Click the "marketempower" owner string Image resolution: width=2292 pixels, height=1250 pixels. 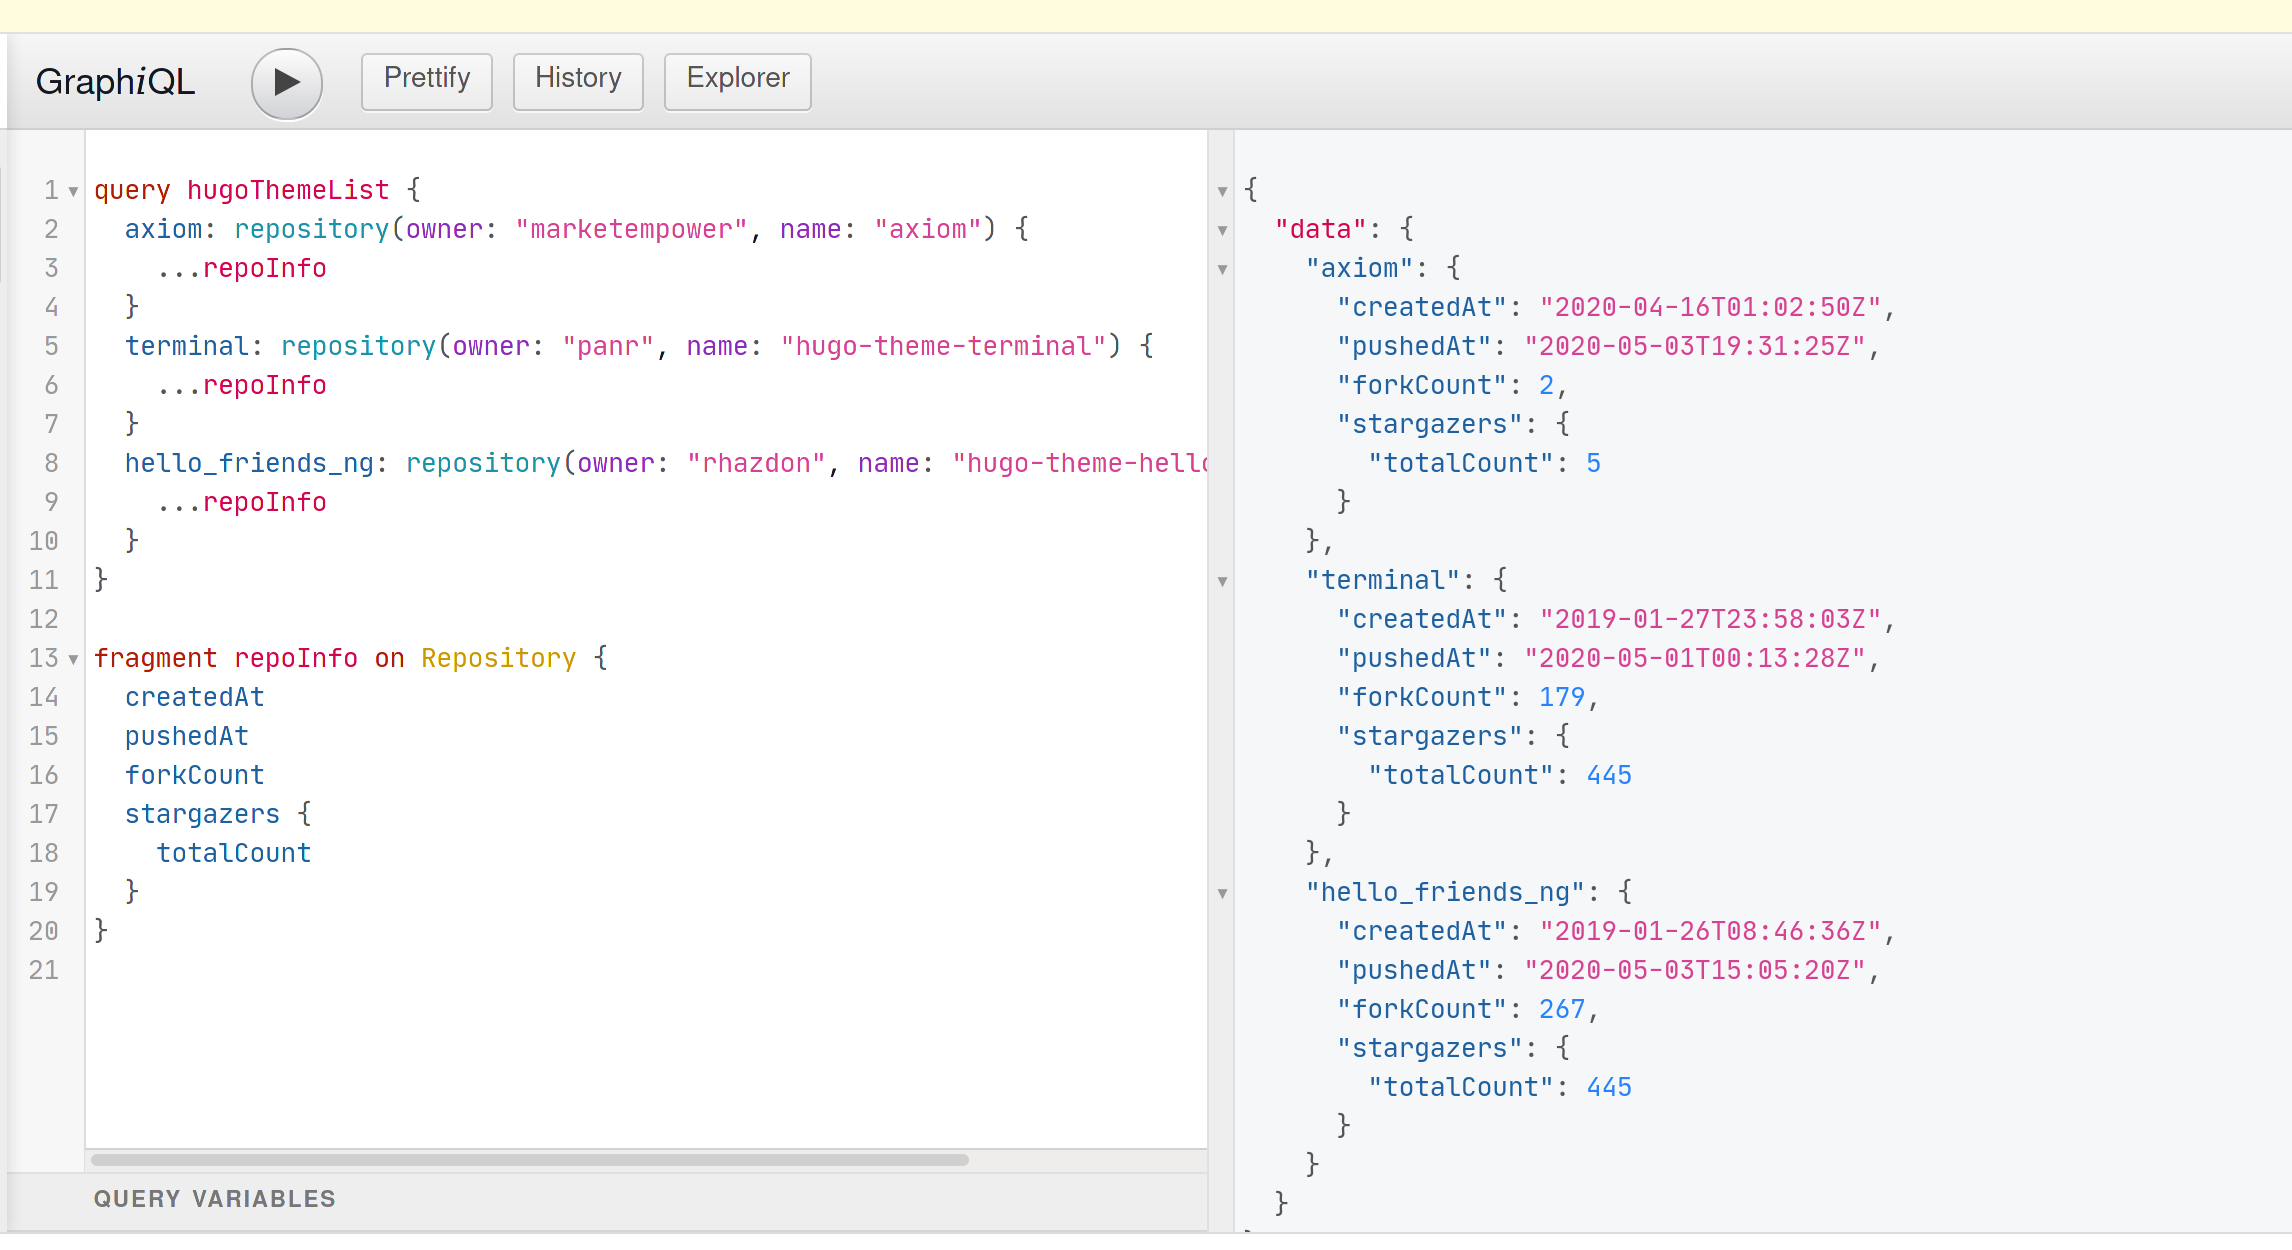pos(632,229)
